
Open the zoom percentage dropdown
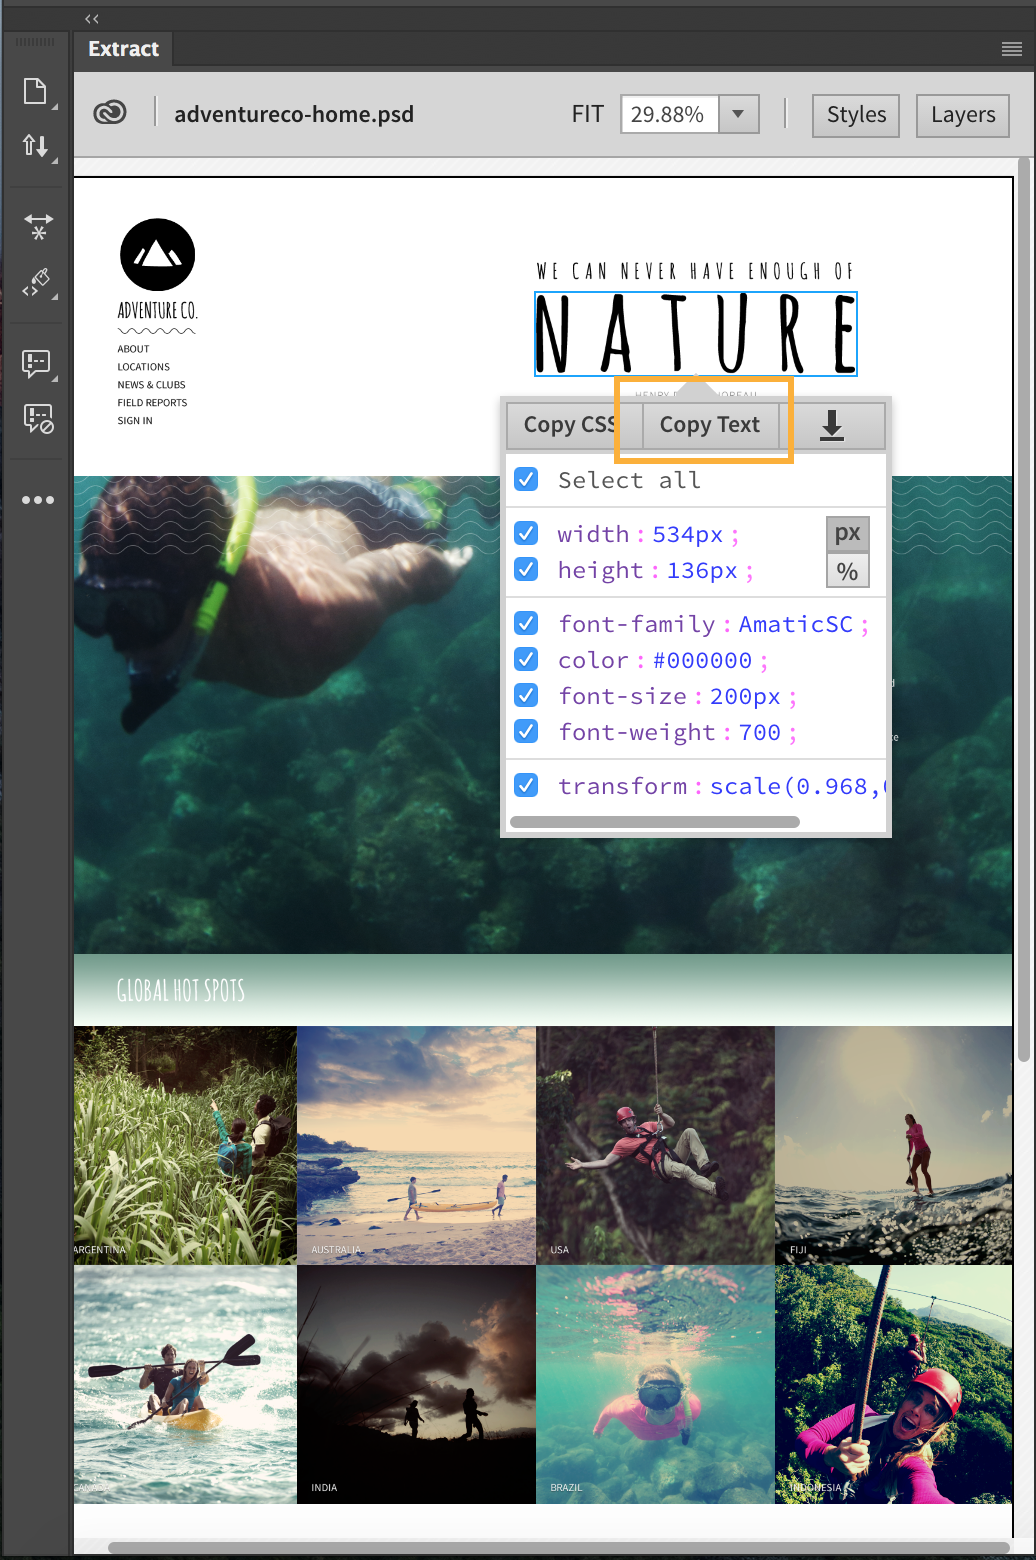738,114
